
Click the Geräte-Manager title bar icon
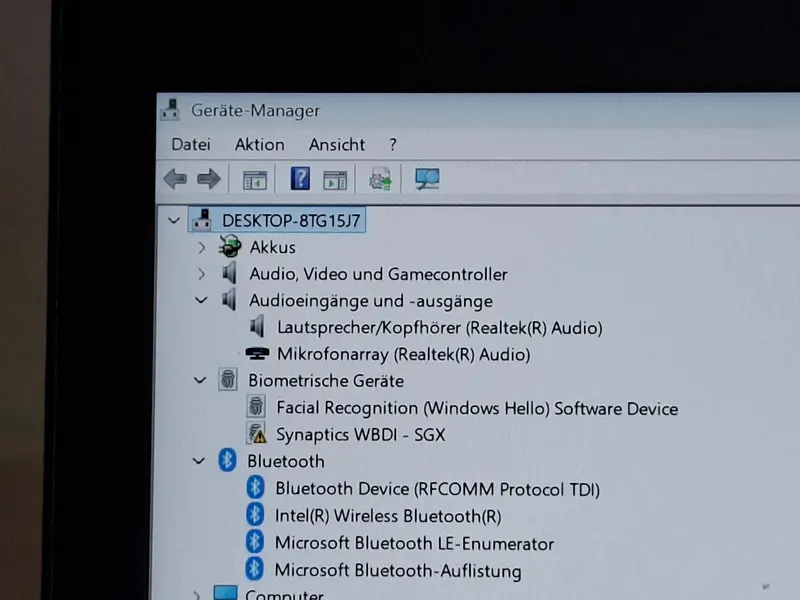(170, 109)
